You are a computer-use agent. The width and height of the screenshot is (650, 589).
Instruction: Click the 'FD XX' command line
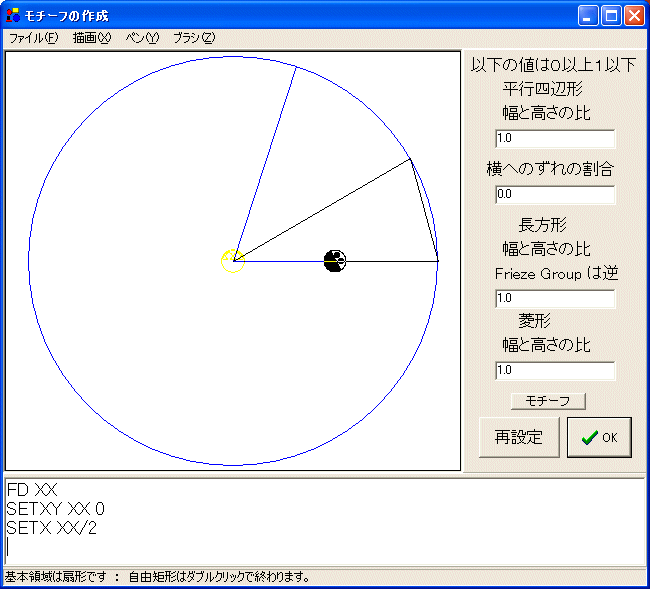pyautogui.click(x=32, y=490)
